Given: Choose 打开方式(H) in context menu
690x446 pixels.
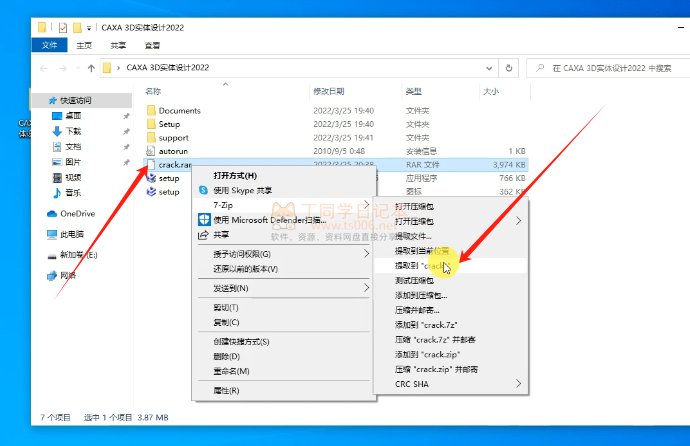Looking at the screenshot, I should (284, 175).
